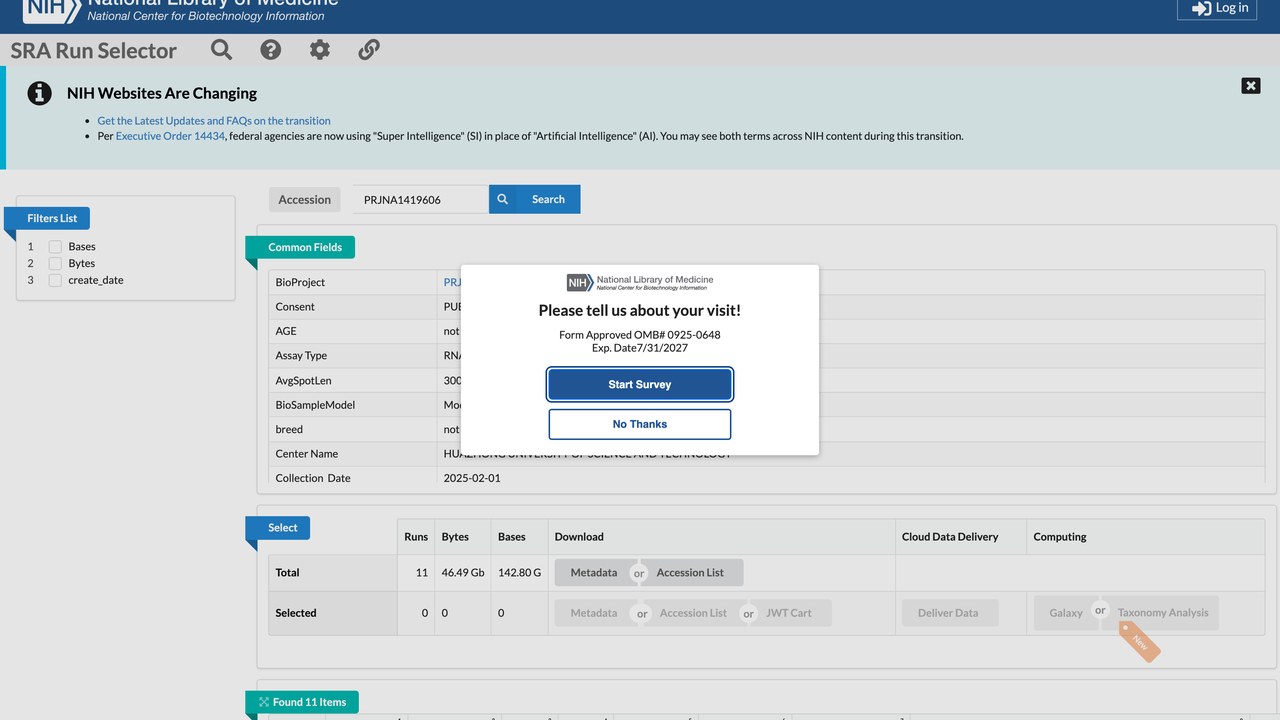Screen dimensions: 1280x720
Task: Click the 46.49 Gb total bytes value
Action: coord(463,573)
